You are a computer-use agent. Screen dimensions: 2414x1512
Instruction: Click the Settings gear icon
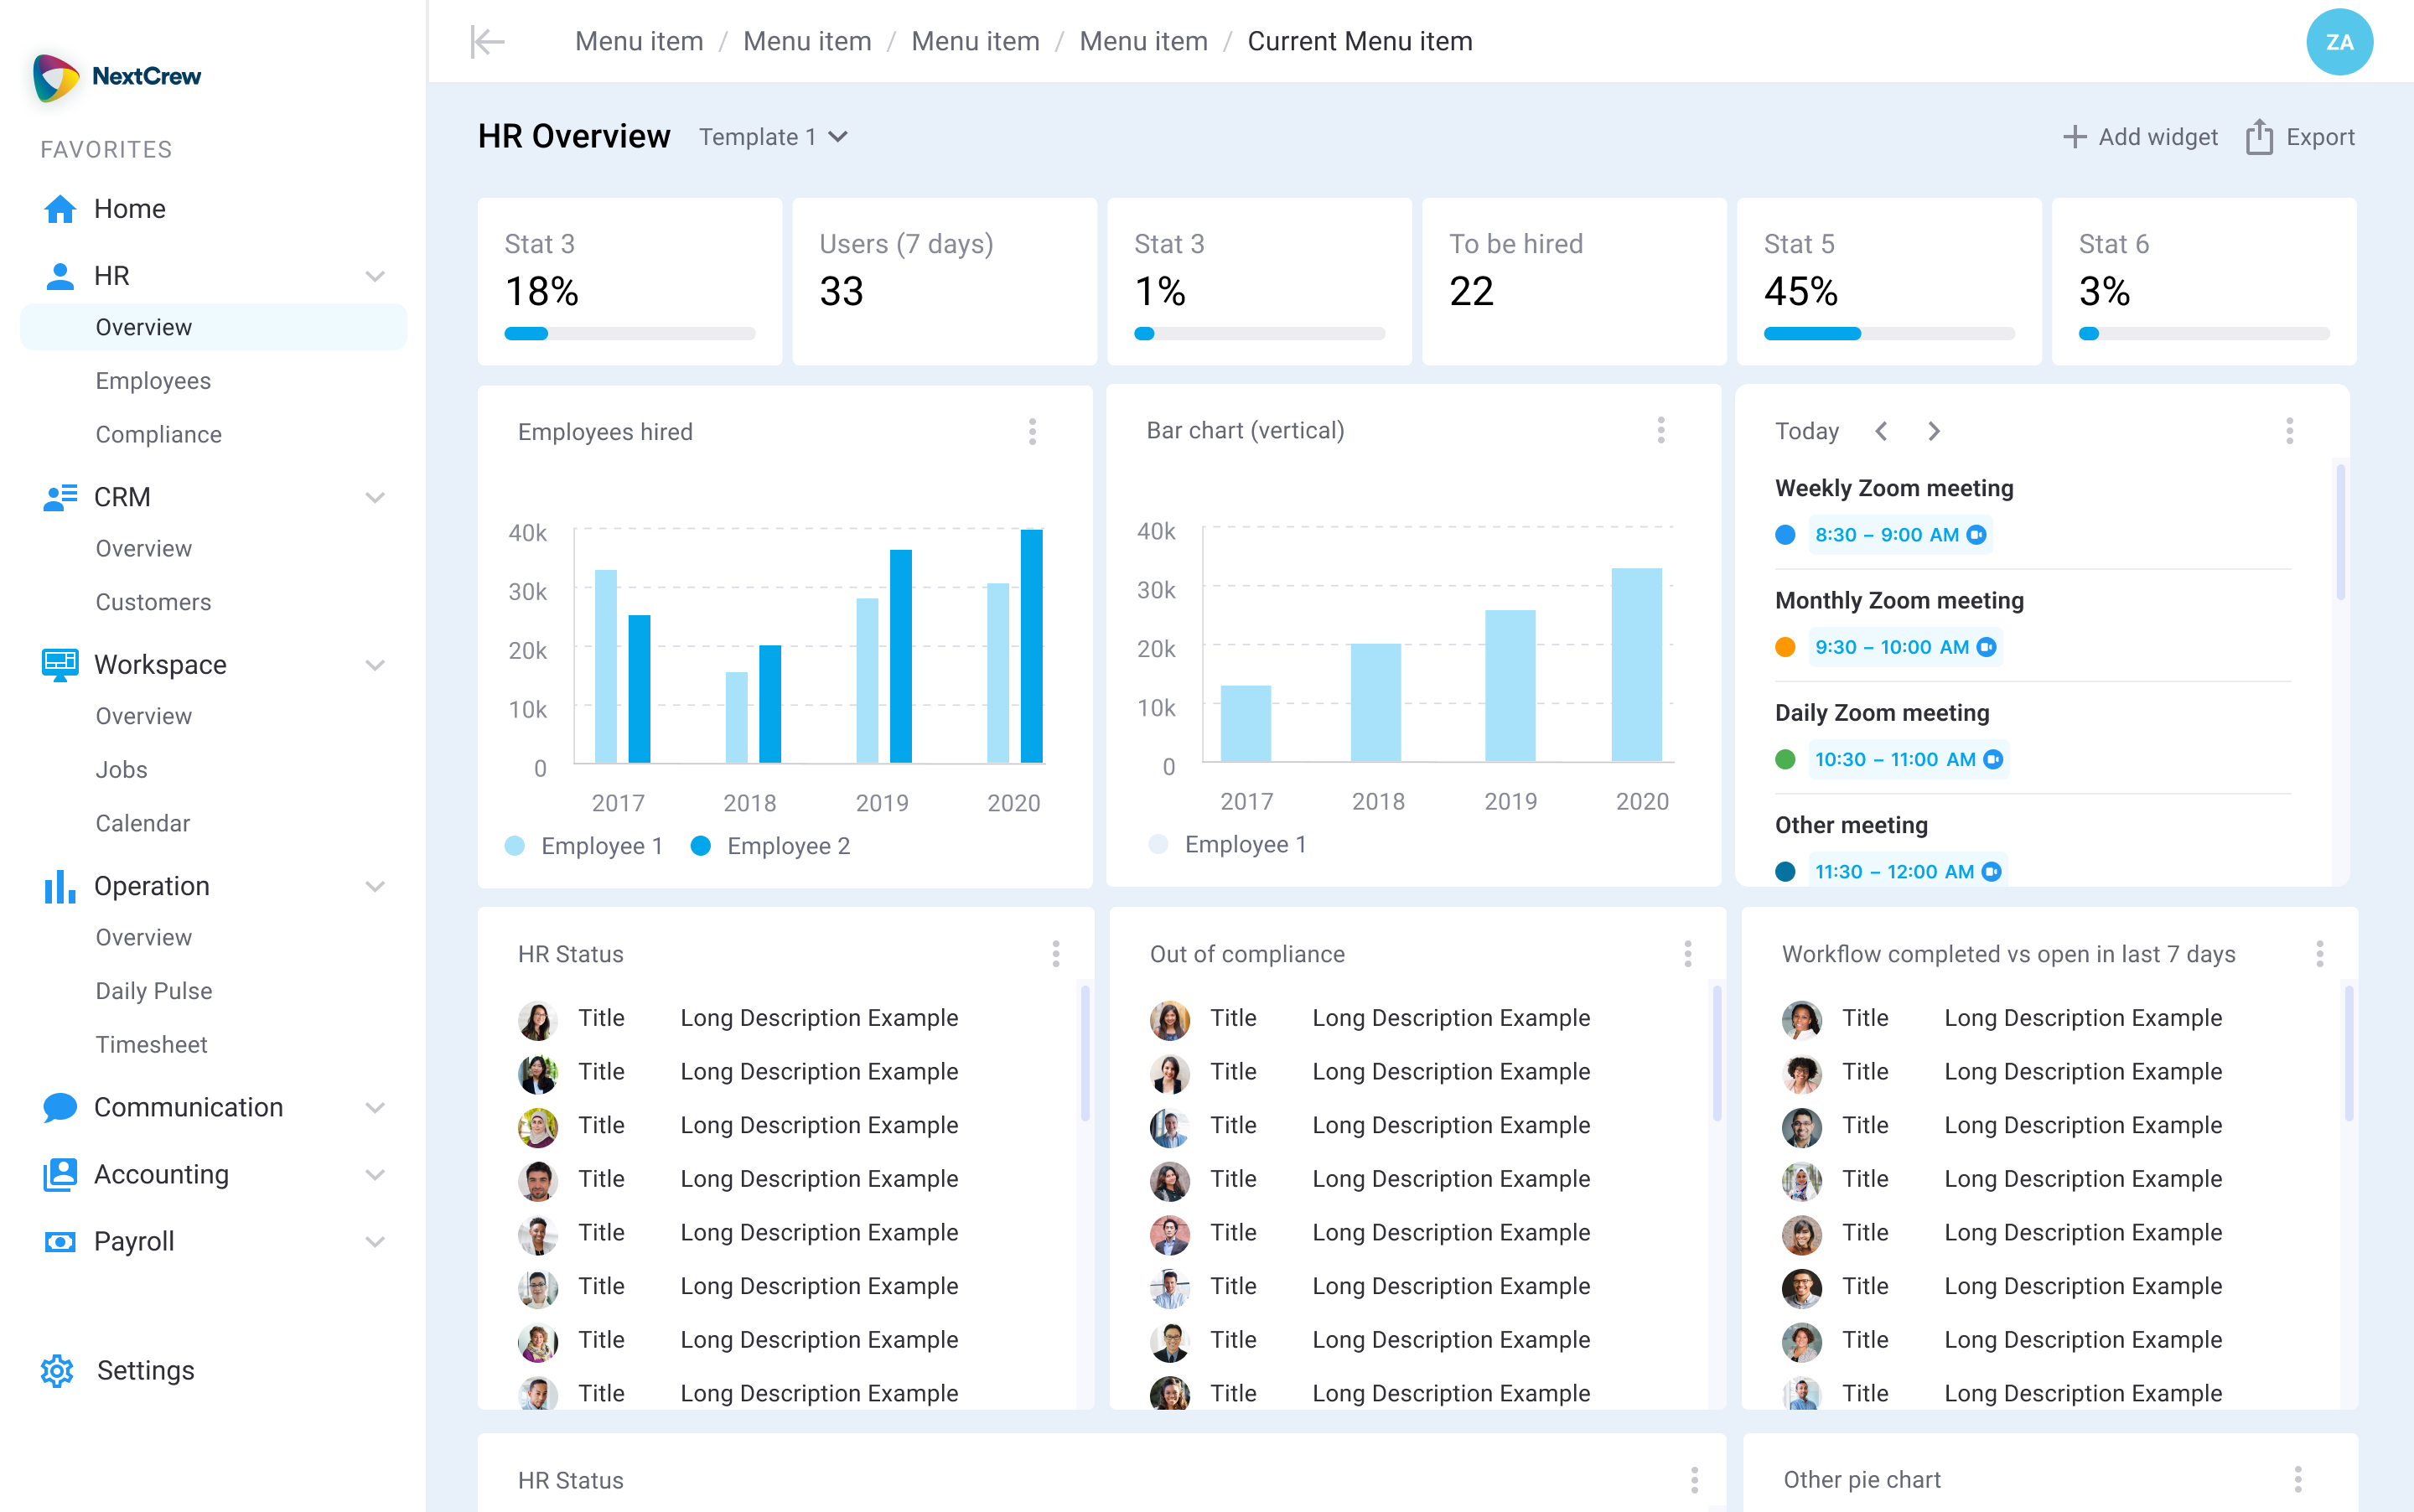point(57,1371)
